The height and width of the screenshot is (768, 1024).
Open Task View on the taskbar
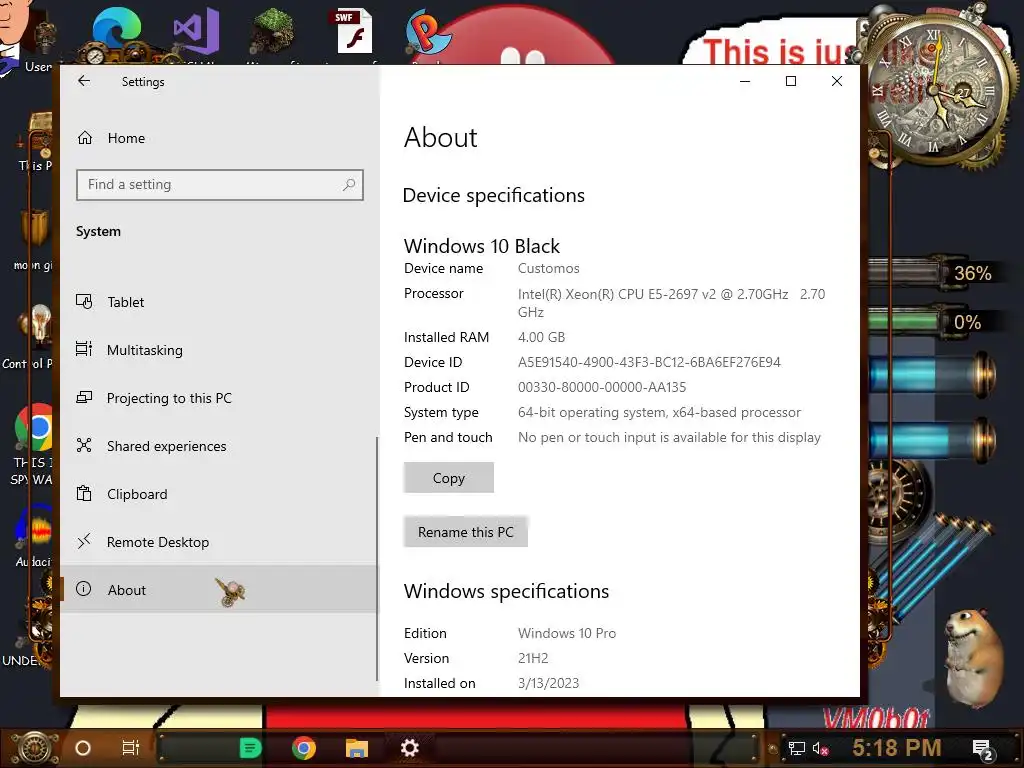click(131, 748)
